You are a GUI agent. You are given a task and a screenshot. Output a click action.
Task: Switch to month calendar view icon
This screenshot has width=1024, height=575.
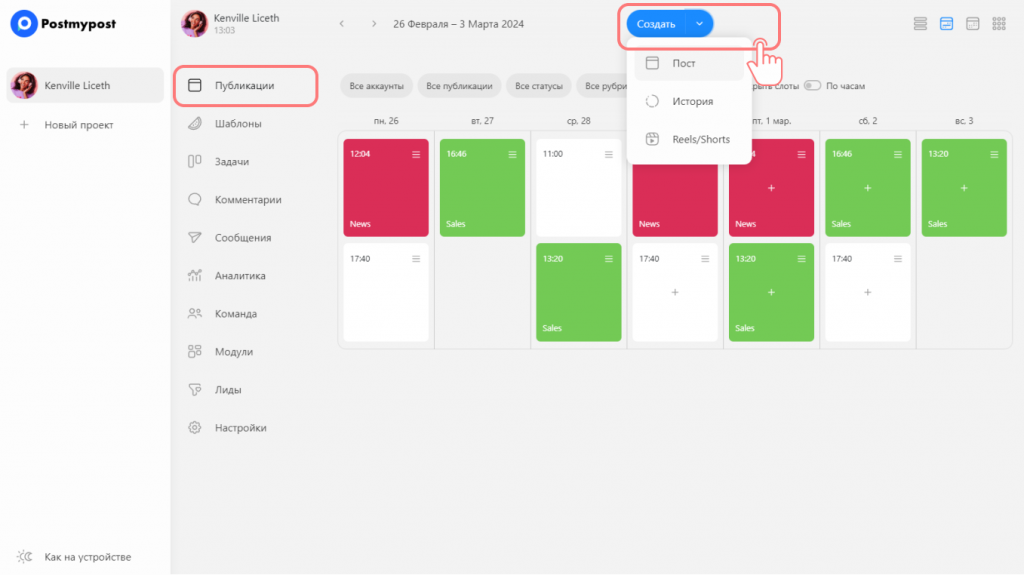pos(972,24)
